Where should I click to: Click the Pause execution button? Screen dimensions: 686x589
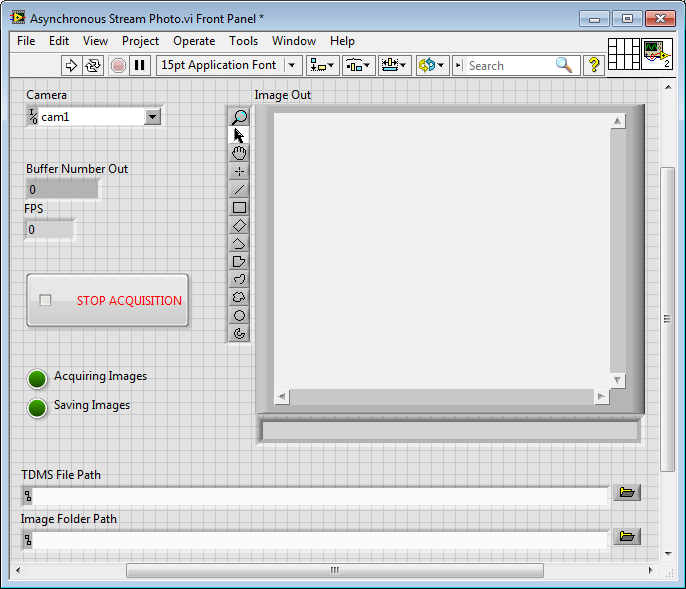(140, 65)
